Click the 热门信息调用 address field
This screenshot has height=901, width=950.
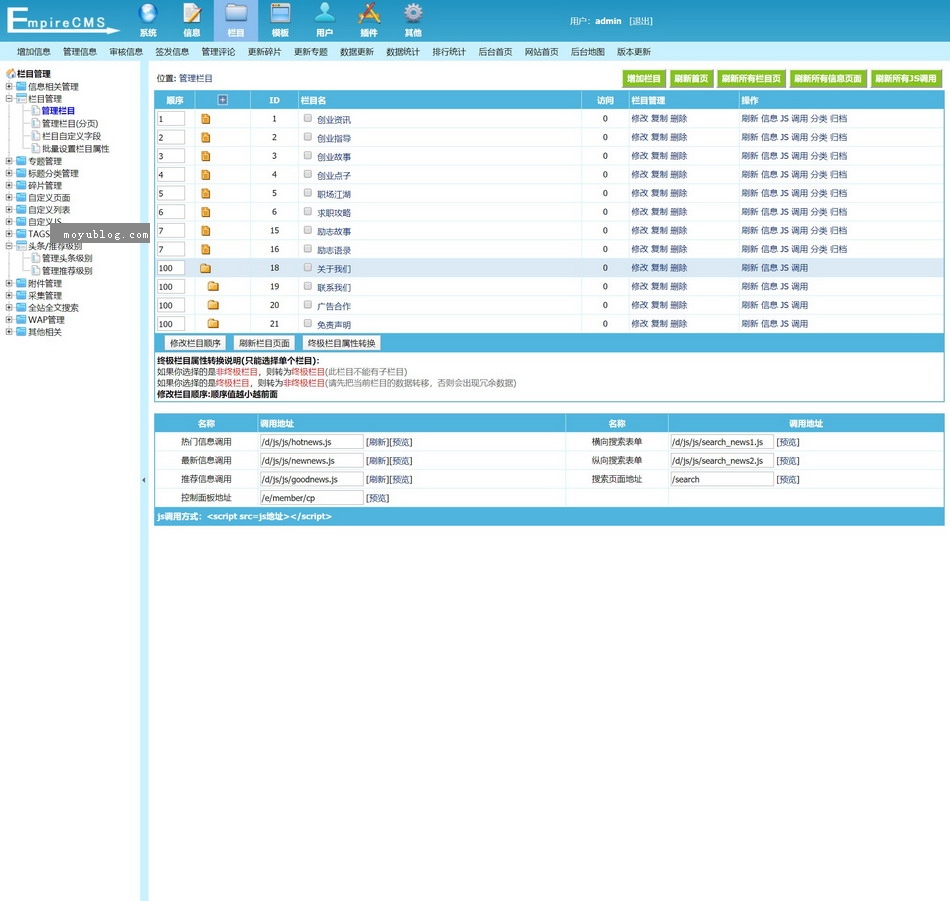(311, 442)
